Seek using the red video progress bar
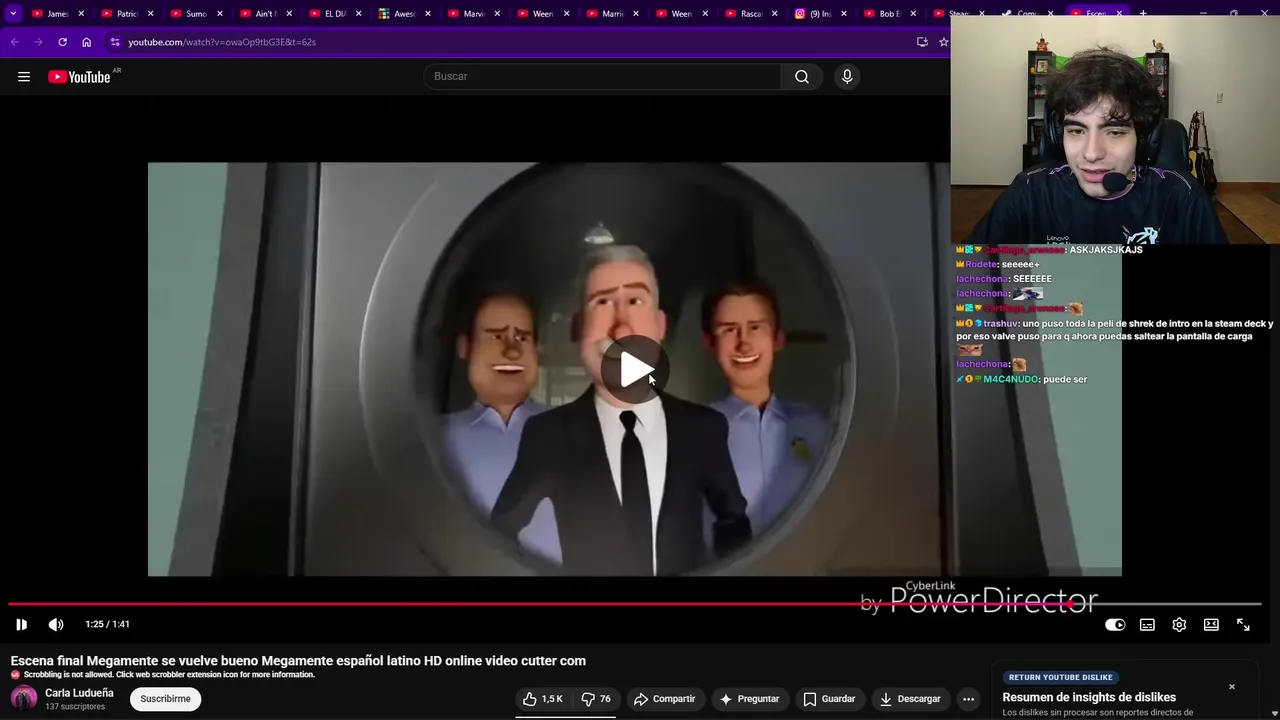The image size is (1280, 720). pyautogui.click(x=635, y=604)
